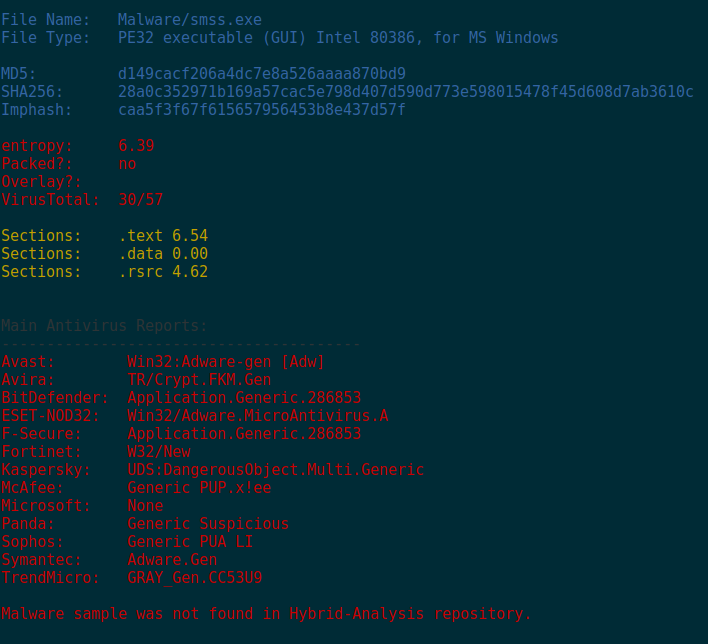708x644 pixels.
Task: Click the Sophos Generic PUA LI result
Action: tap(190, 542)
